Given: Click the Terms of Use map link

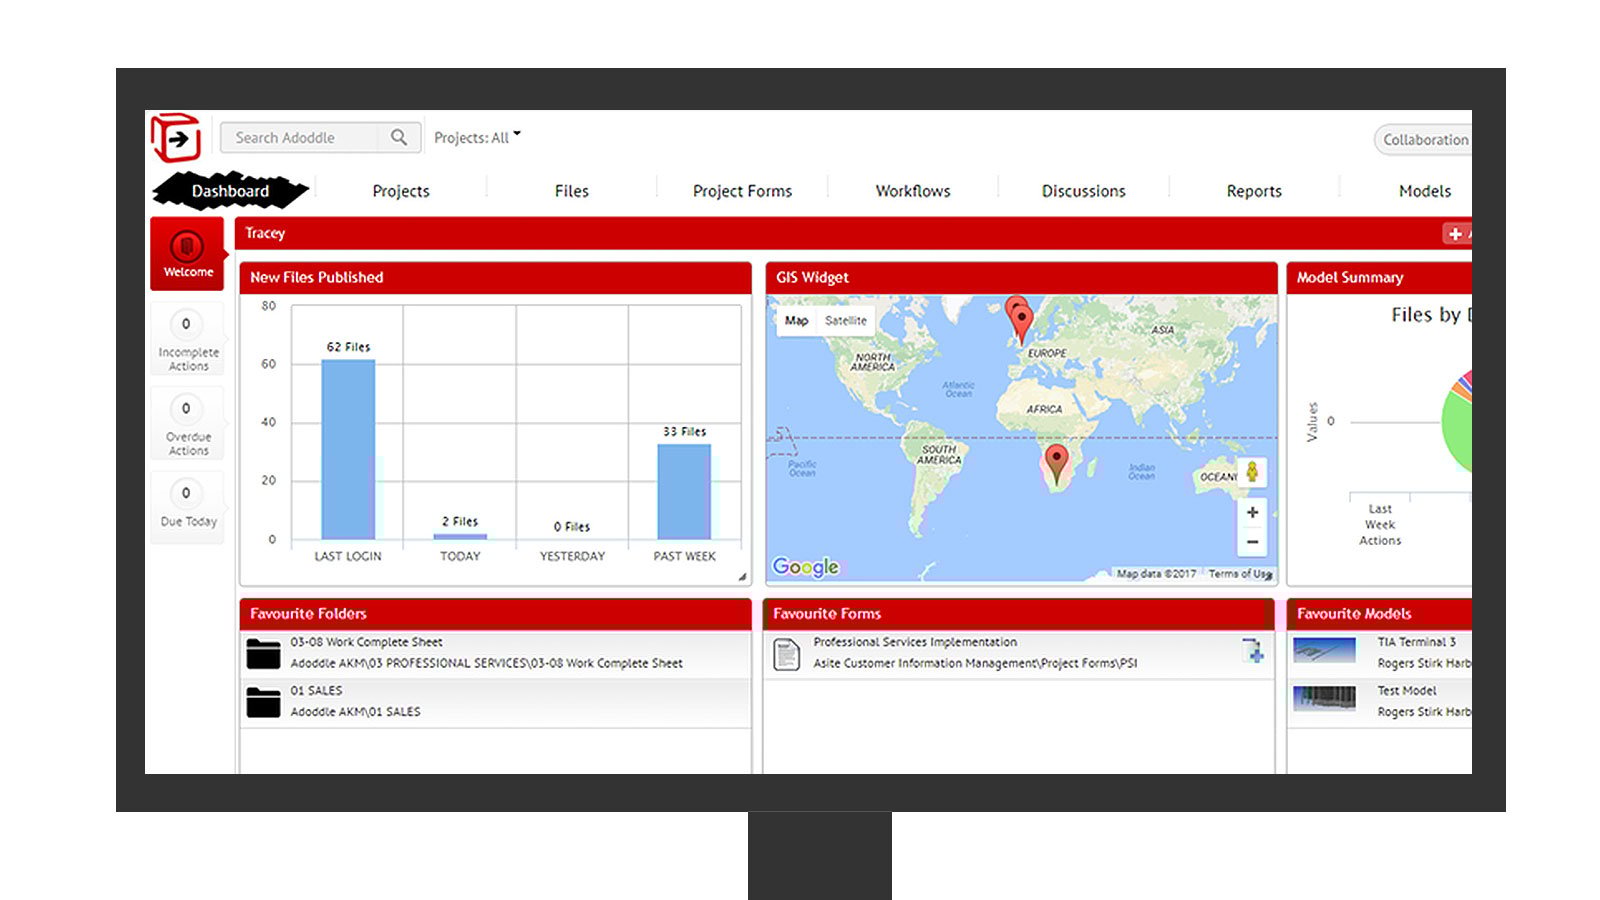Looking at the screenshot, I should point(1240,574).
